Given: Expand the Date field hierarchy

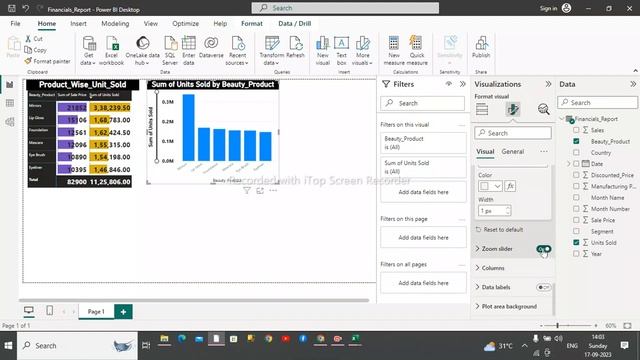Looking at the screenshot, I should coord(569,164).
